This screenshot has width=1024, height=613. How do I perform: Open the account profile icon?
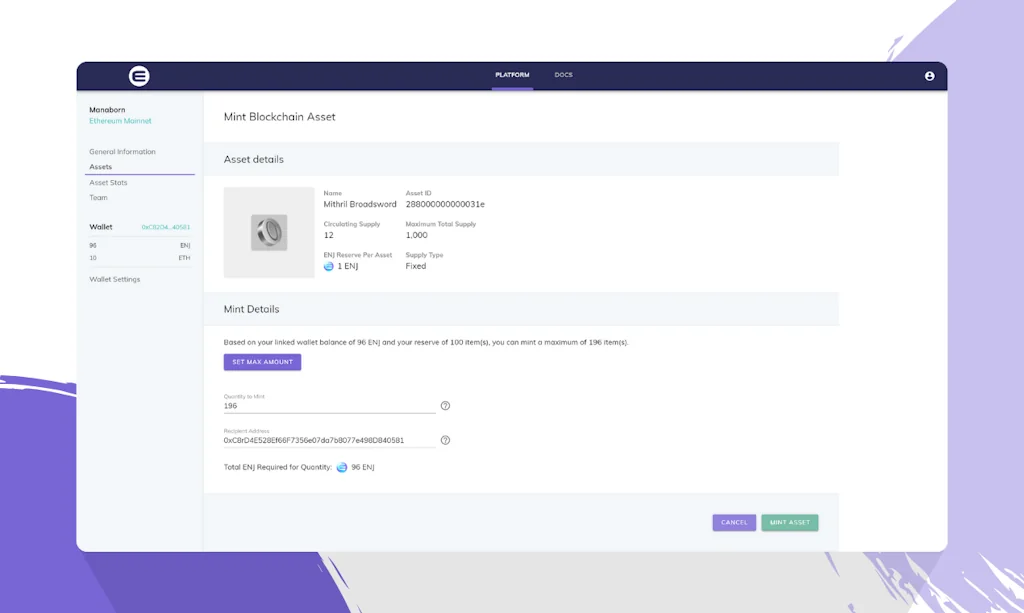point(929,75)
